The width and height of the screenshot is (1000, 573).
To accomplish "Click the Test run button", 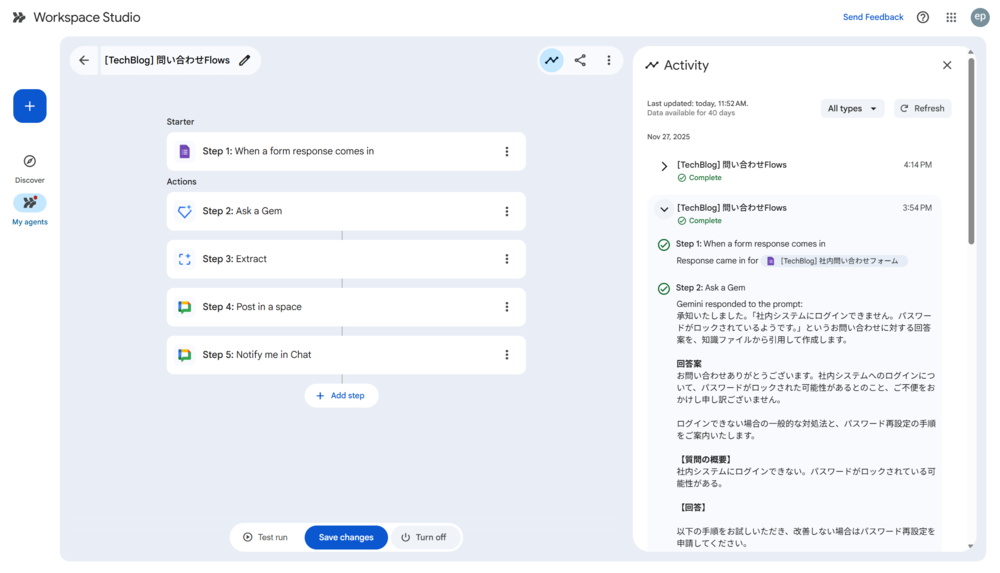I will pos(265,537).
